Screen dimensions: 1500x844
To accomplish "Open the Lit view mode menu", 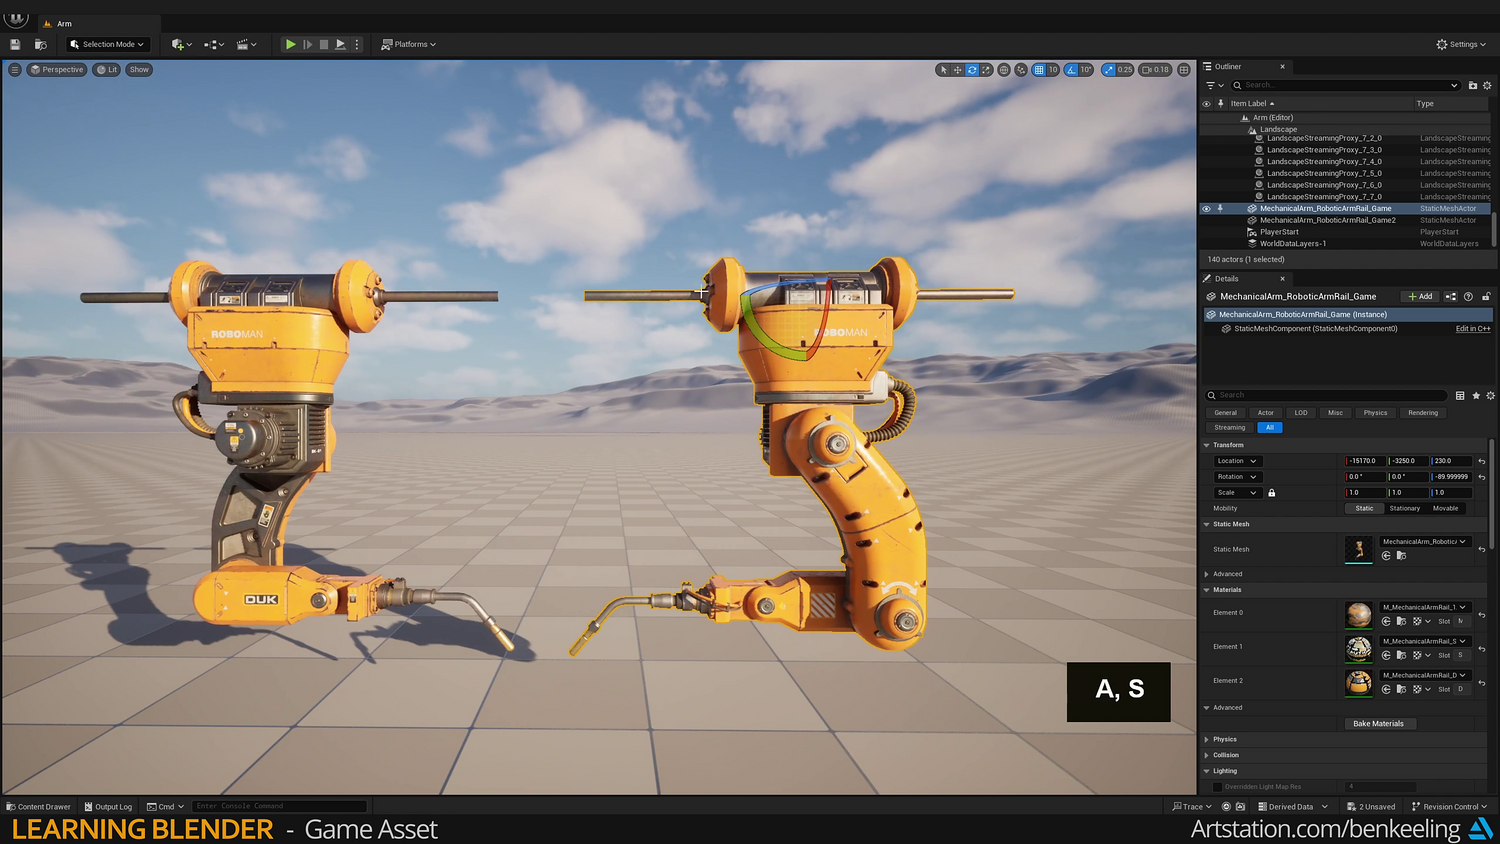I will tap(107, 70).
